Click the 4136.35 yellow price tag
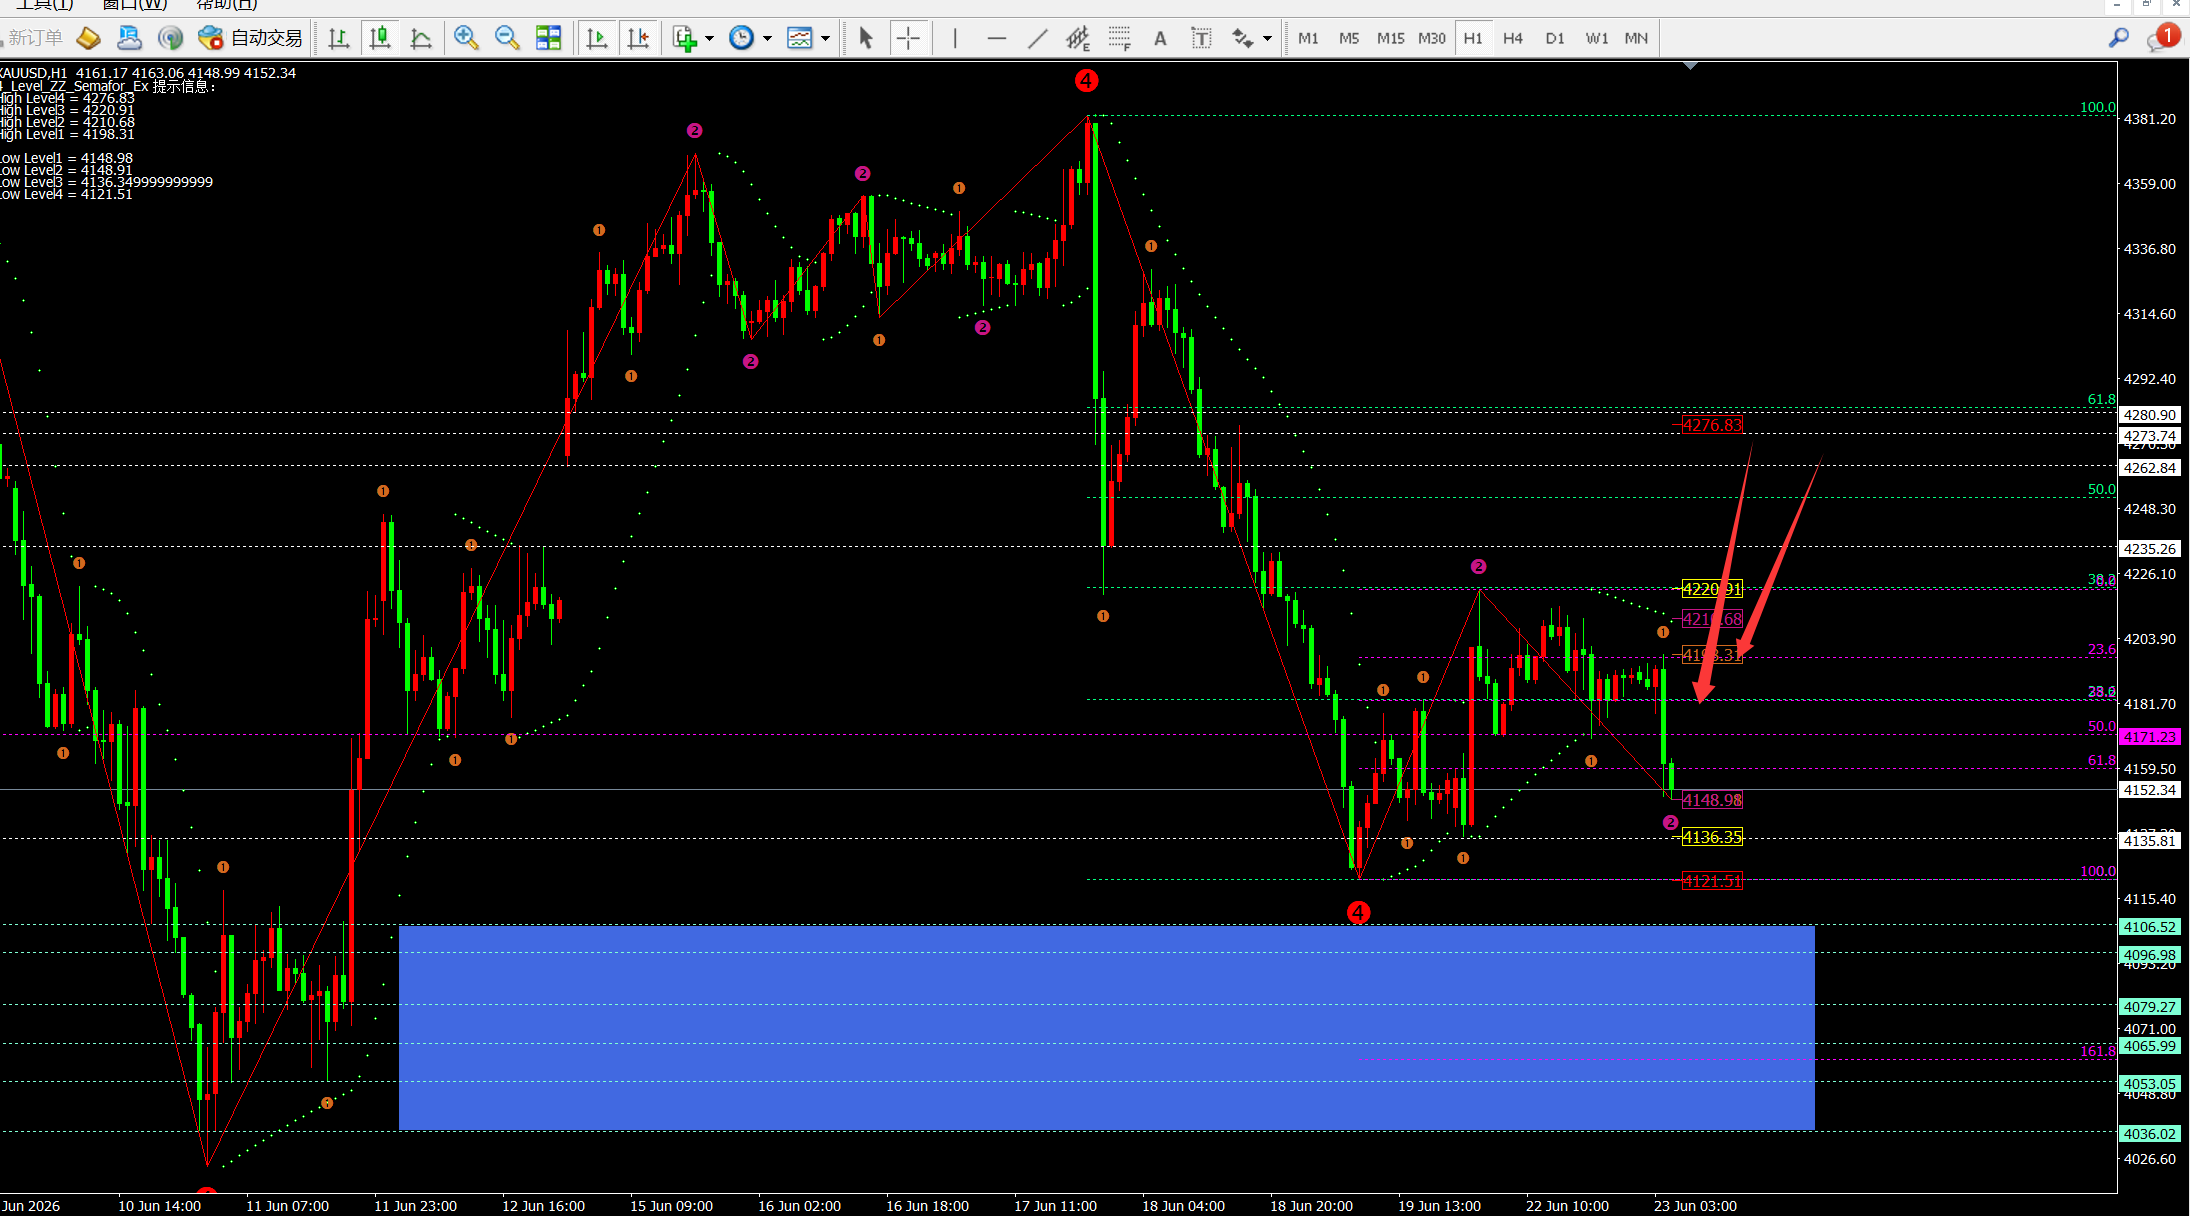Viewport: 2190px width, 1216px height. (x=1712, y=837)
